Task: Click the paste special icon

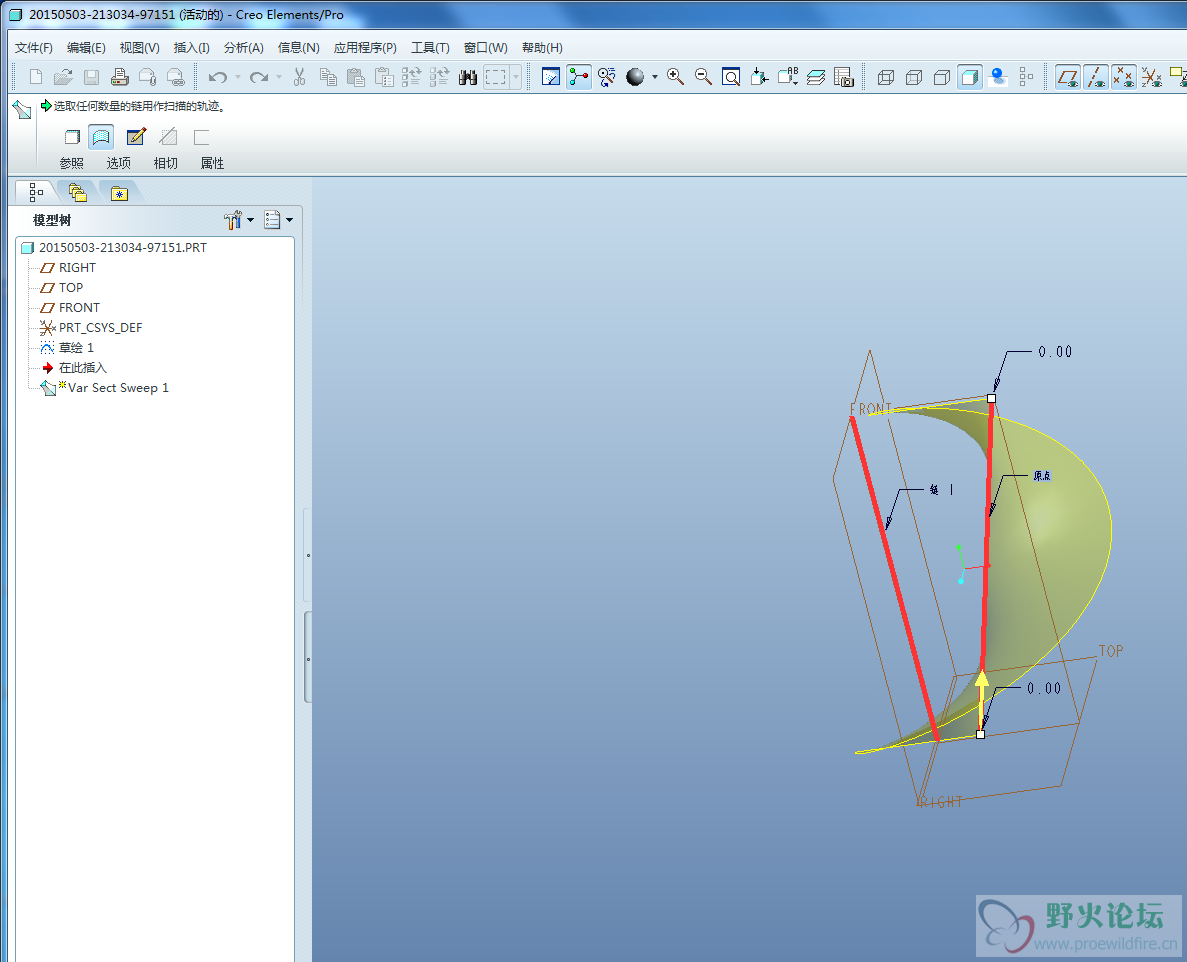Action: coord(384,76)
